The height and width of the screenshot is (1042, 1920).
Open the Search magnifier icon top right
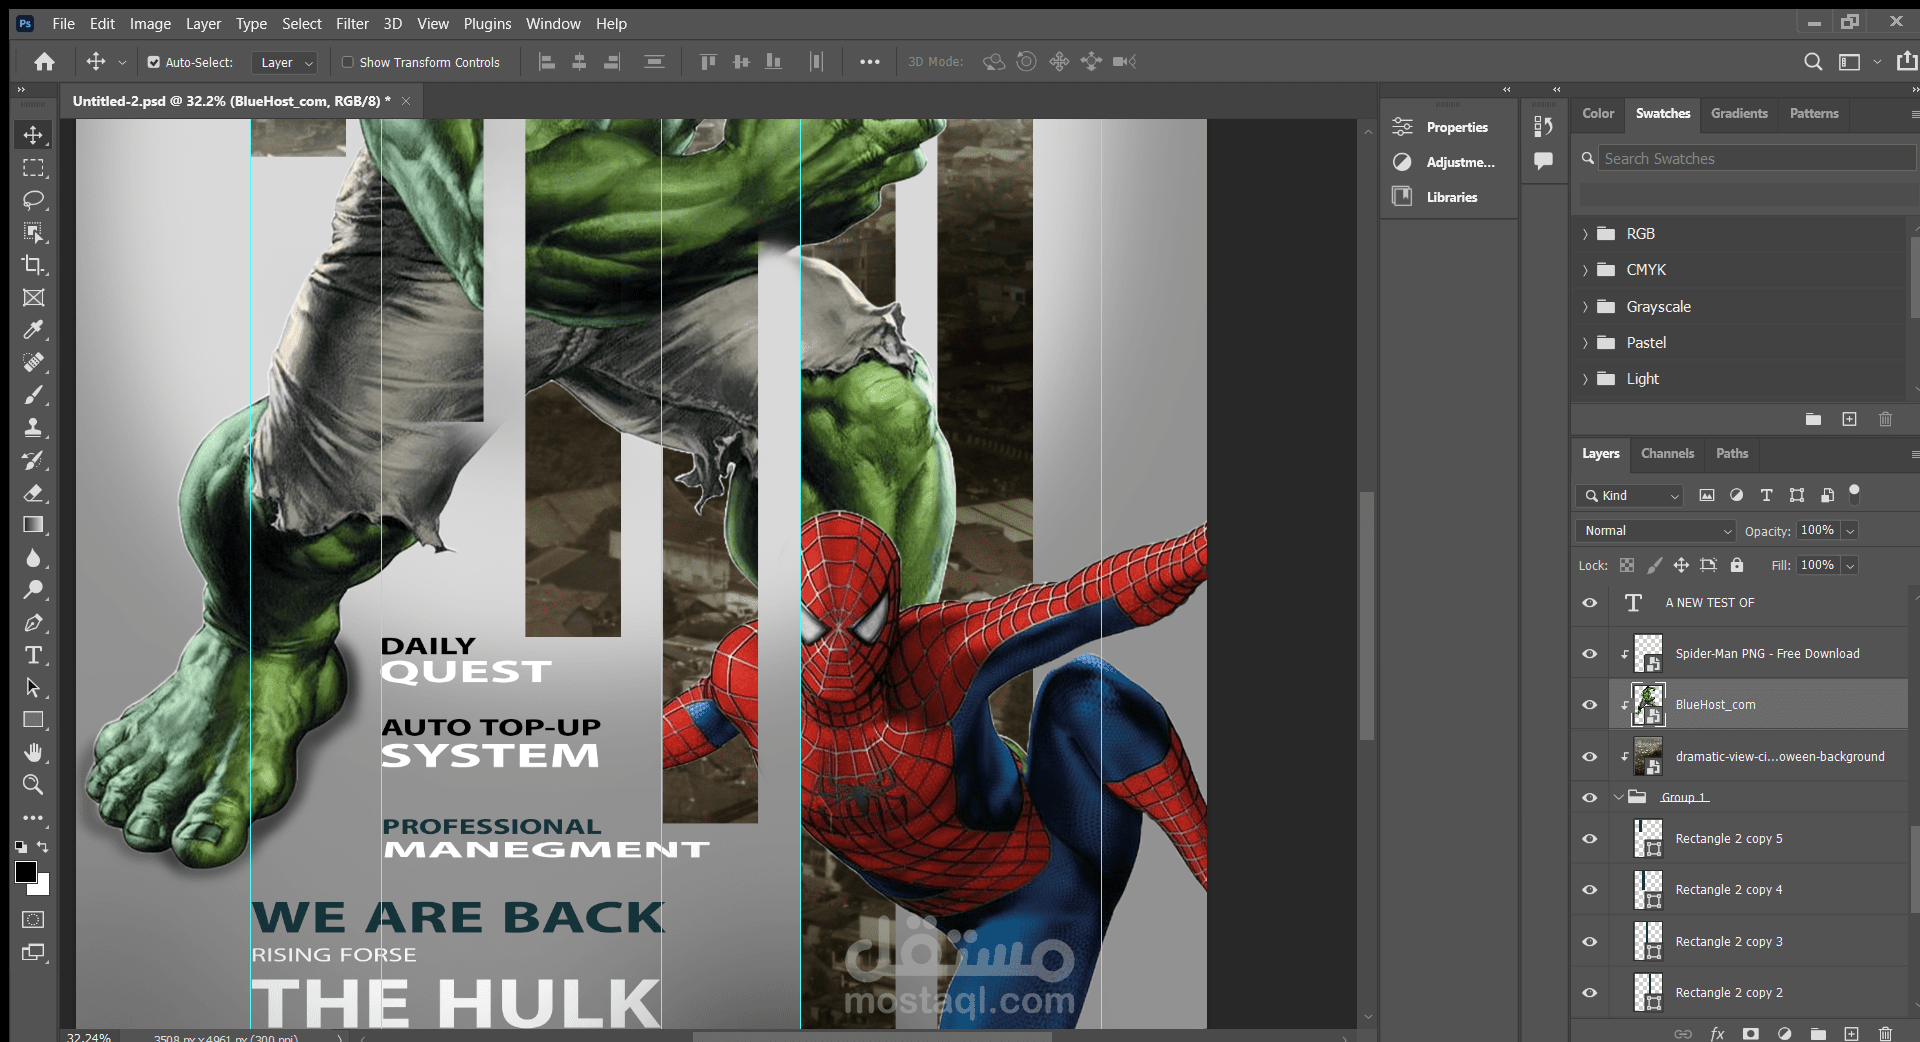click(x=1812, y=62)
